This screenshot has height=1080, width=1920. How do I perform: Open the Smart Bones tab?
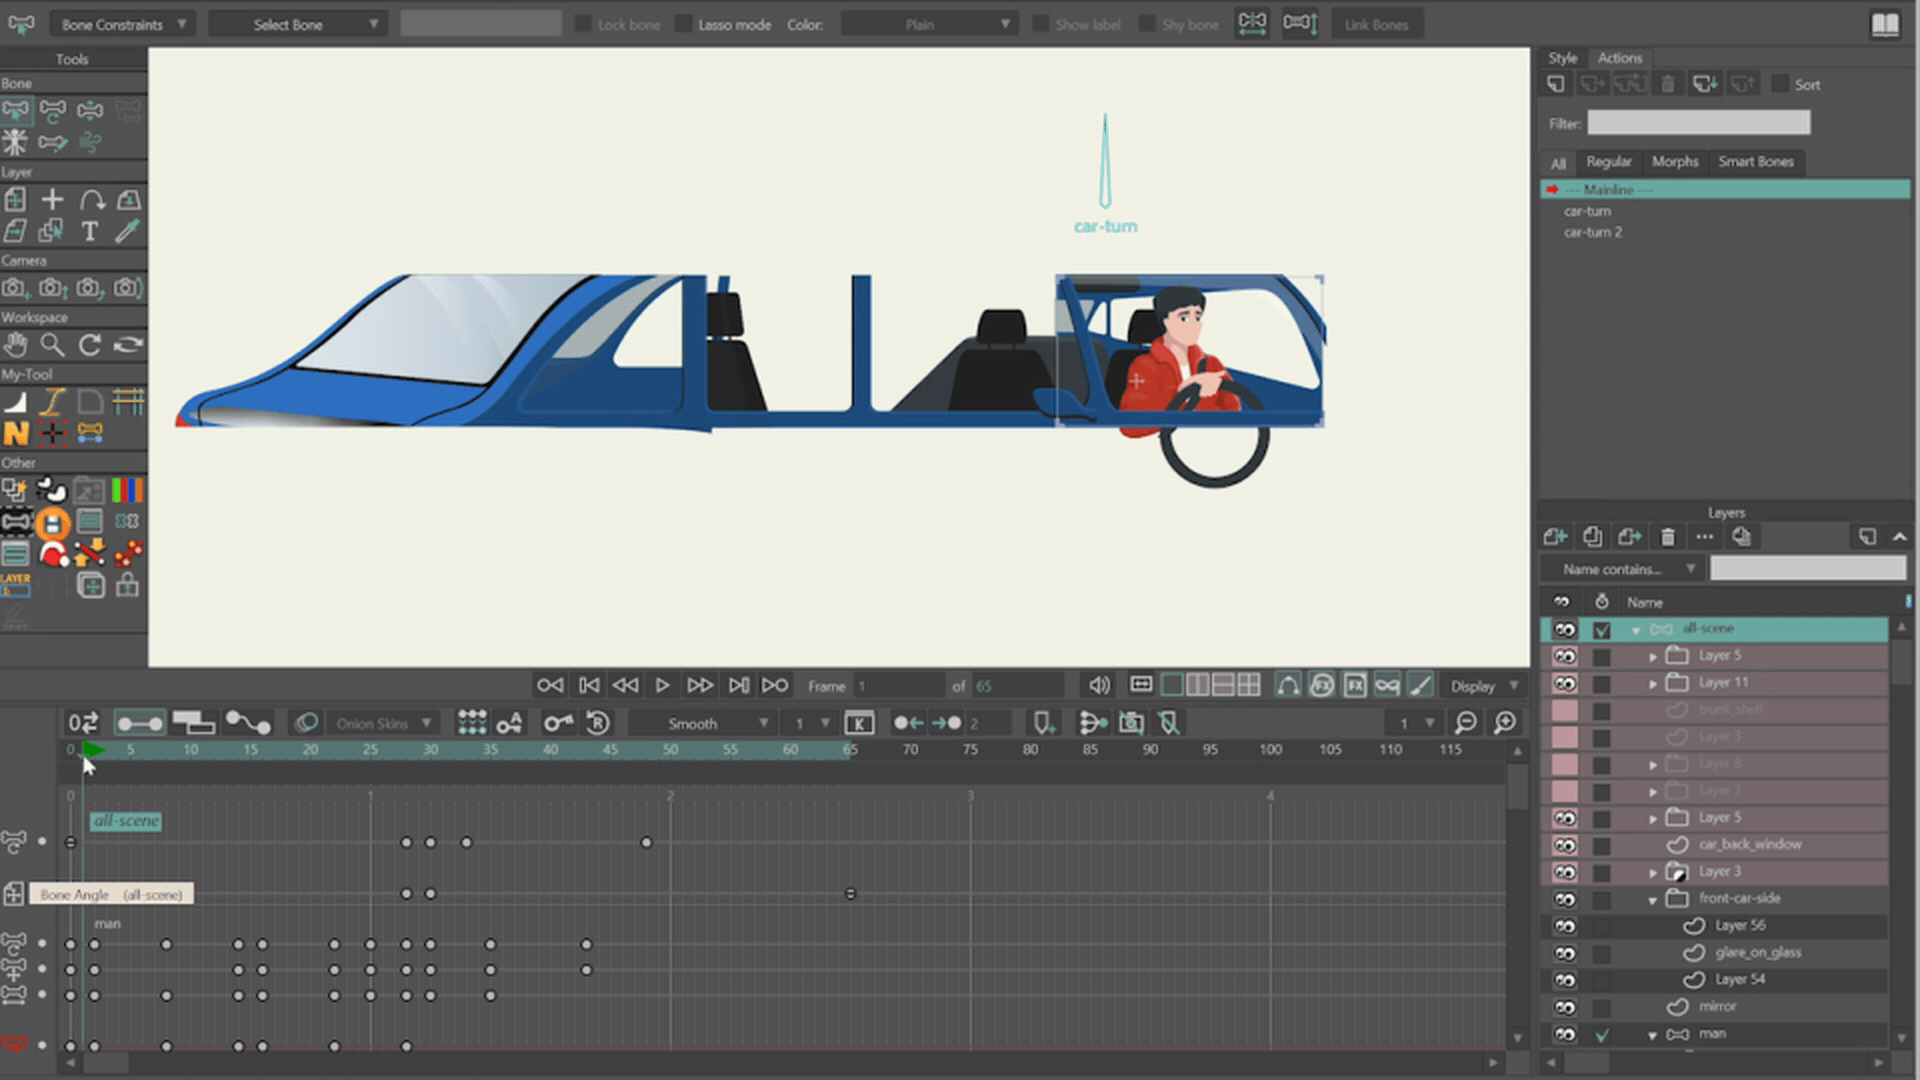(x=1755, y=162)
